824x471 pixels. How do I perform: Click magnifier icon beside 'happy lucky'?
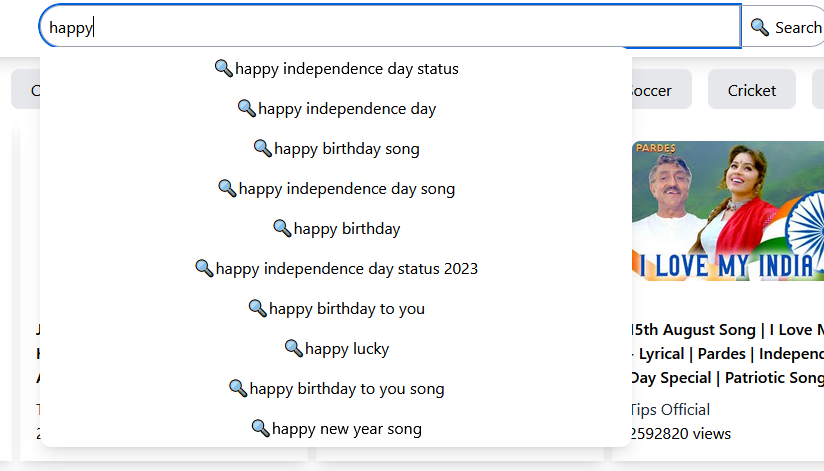[293, 347]
